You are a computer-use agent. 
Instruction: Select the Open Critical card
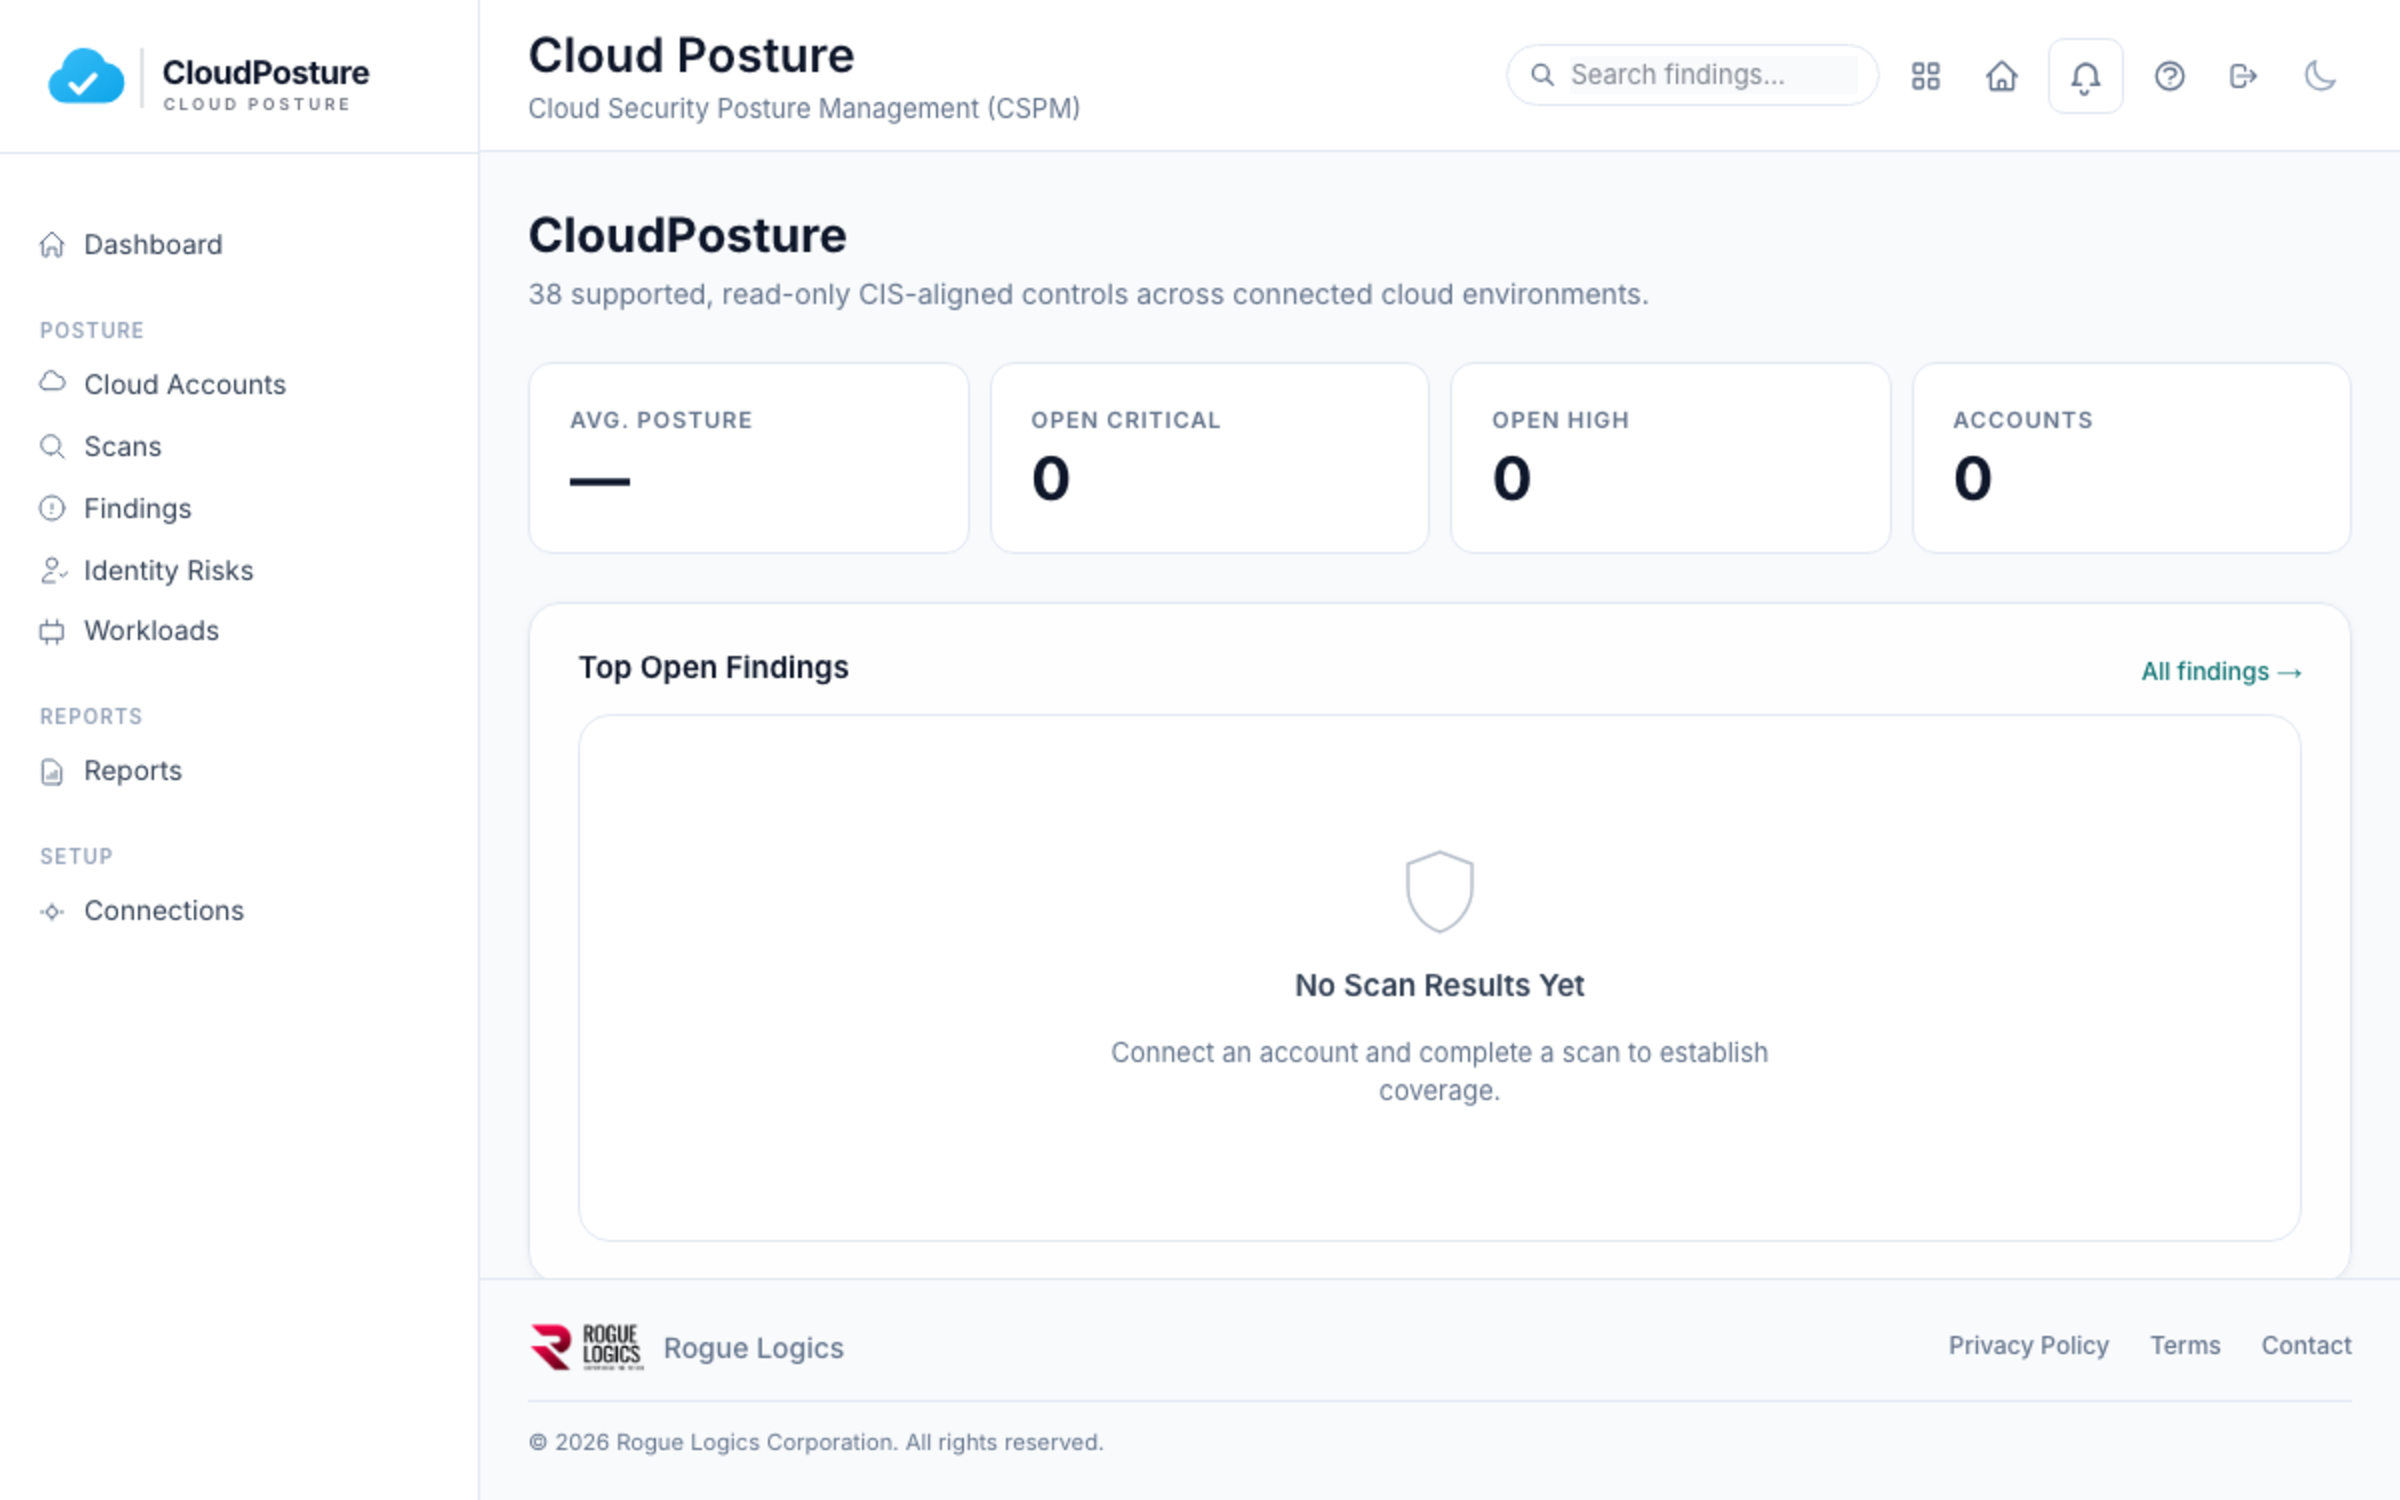pyautogui.click(x=1209, y=458)
